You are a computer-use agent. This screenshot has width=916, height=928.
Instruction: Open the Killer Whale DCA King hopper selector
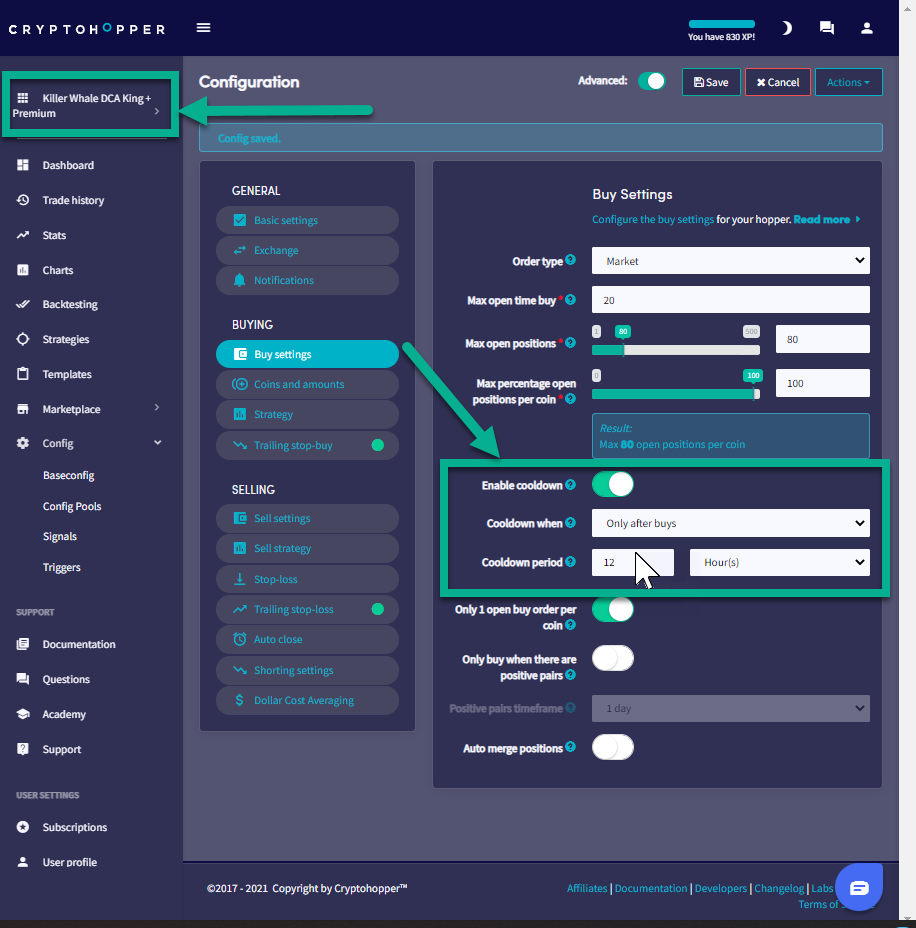pos(90,105)
